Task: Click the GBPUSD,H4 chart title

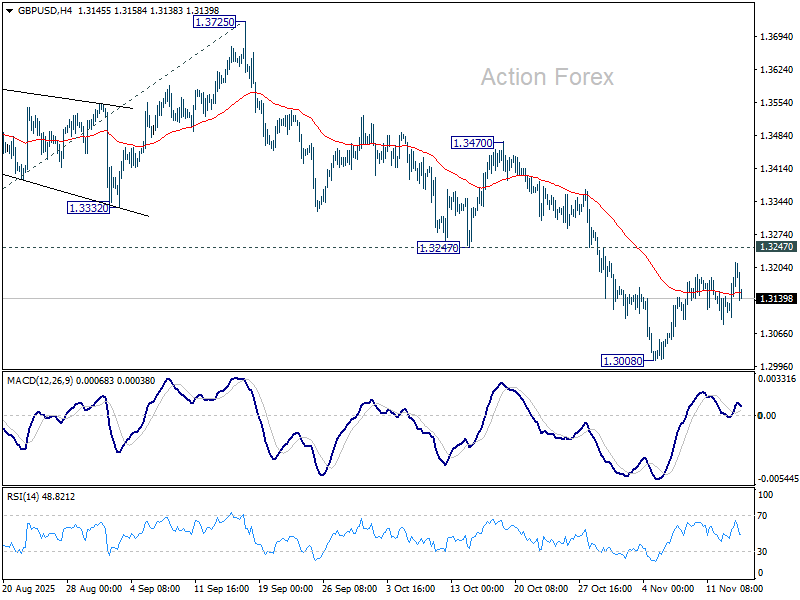Action: click(x=37, y=9)
